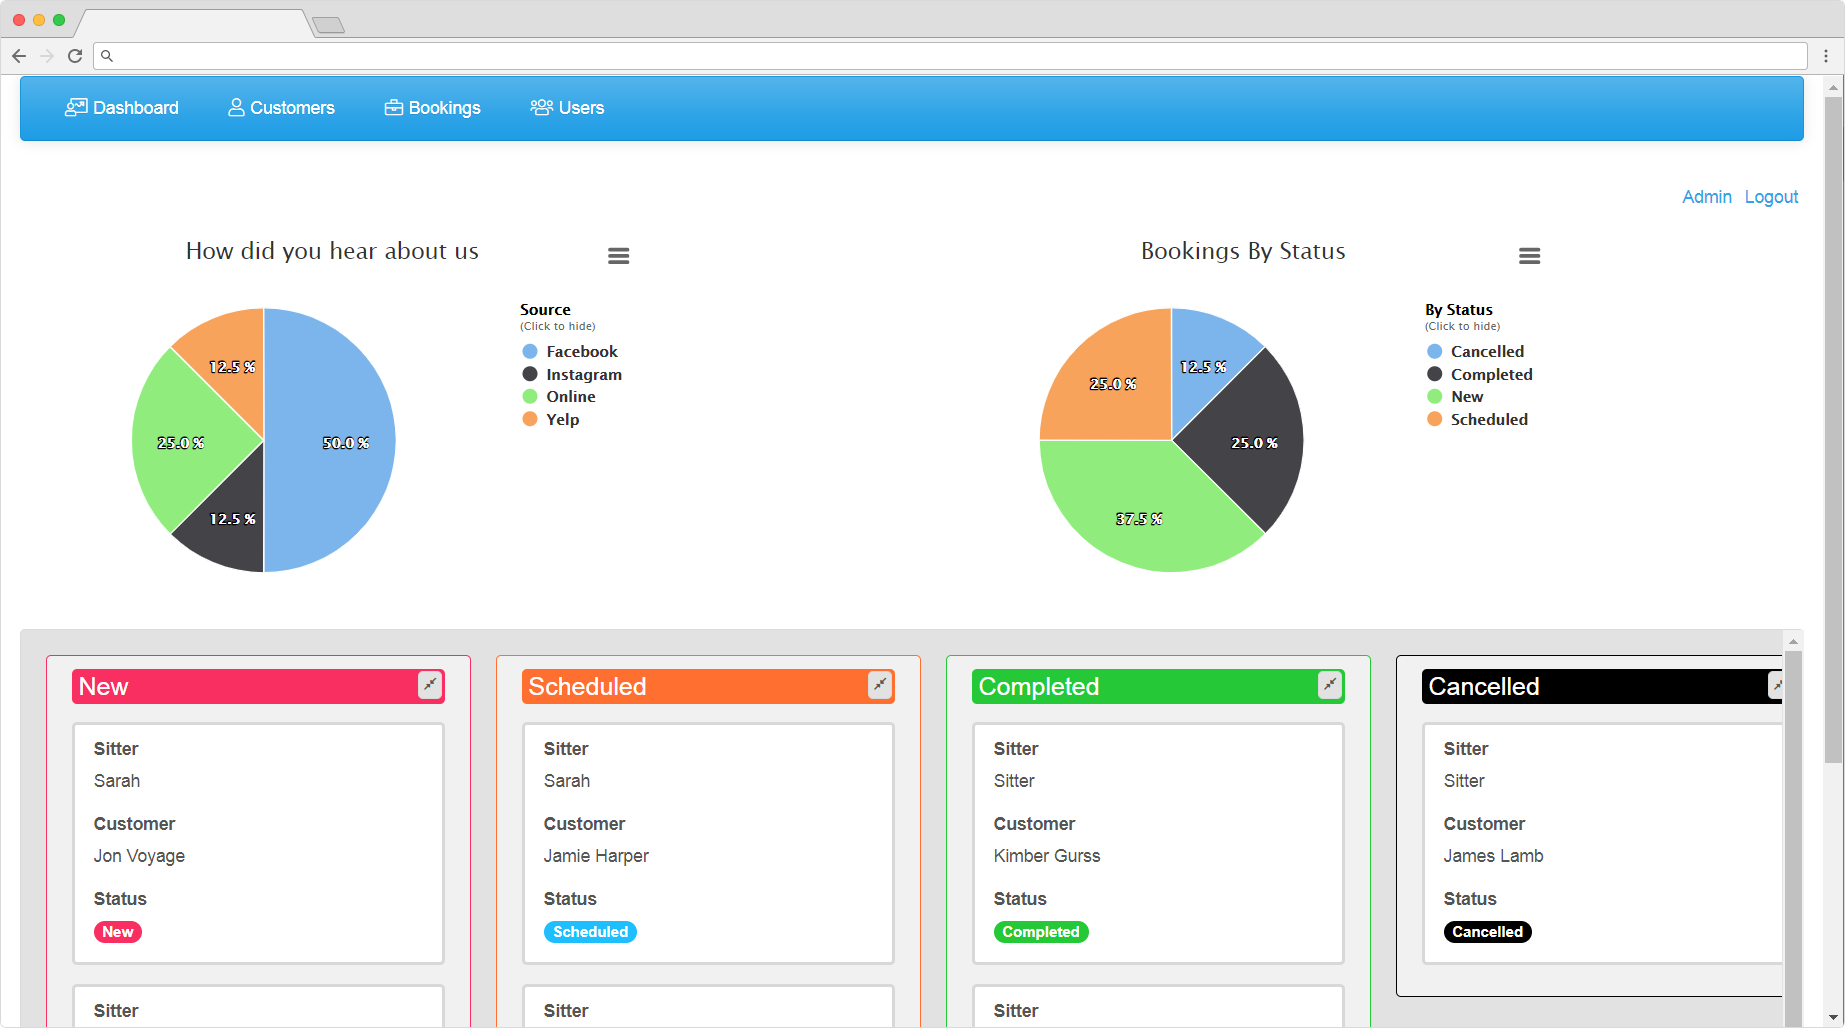Click the blue Scheduled status badge
The height and width of the screenshot is (1028, 1845).
coord(590,932)
